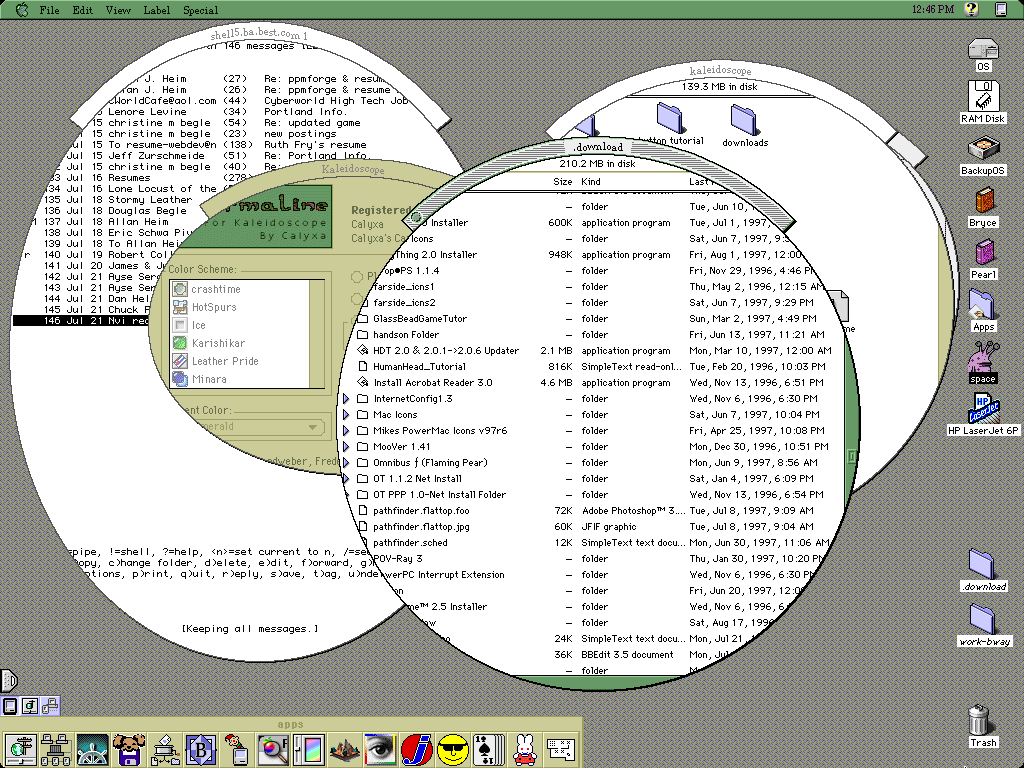The image size is (1024, 768).
Task: Open the Special menu
Action: [x=200, y=10]
